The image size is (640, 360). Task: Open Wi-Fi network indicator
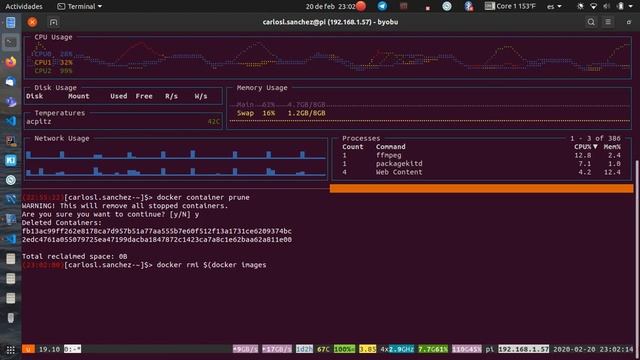click(593, 7)
